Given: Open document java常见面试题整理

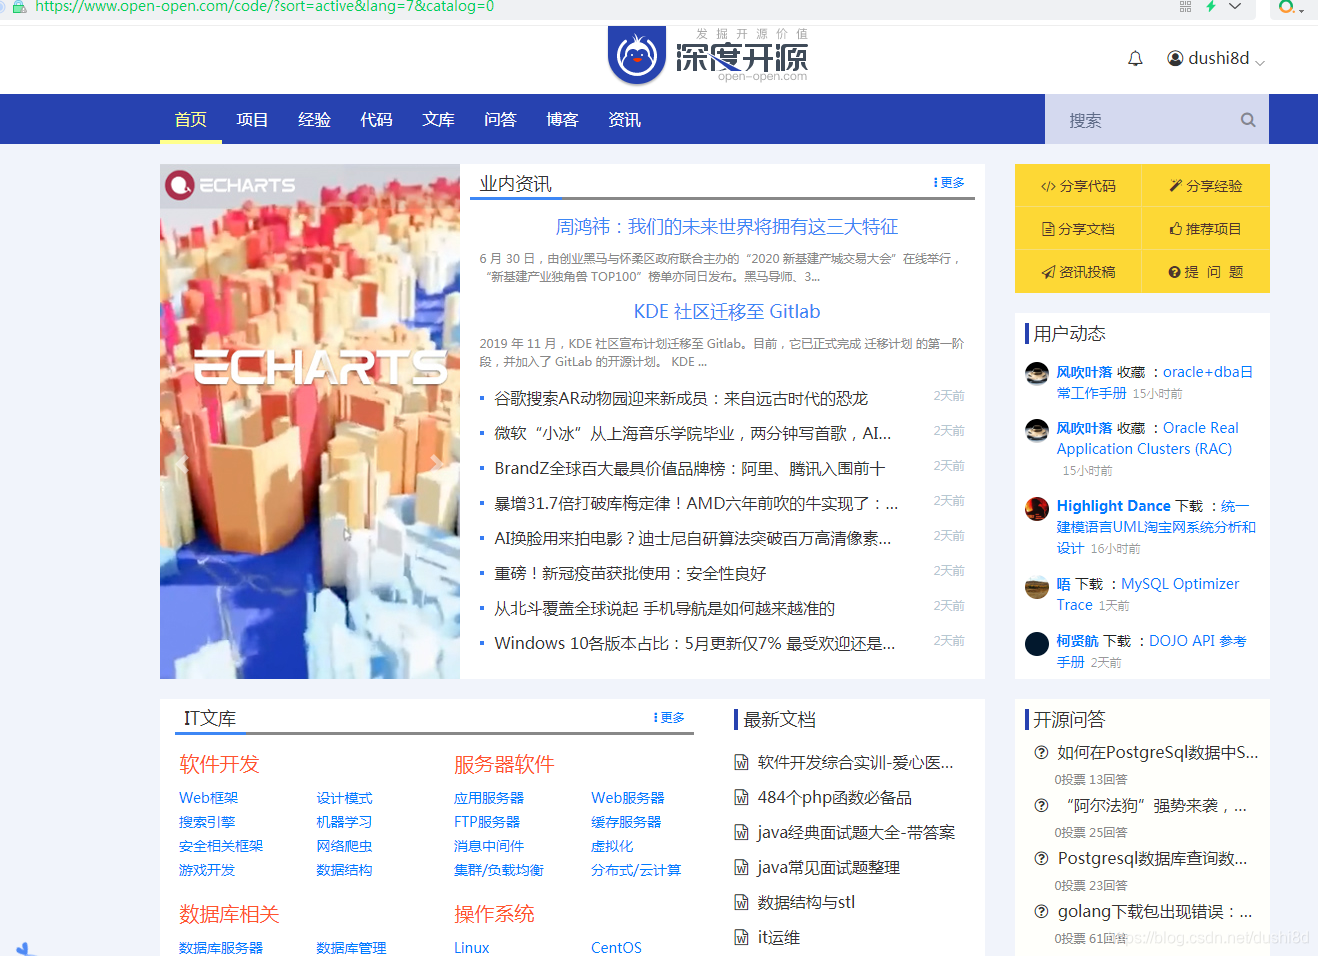Looking at the screenshot, I should point(828,867).
